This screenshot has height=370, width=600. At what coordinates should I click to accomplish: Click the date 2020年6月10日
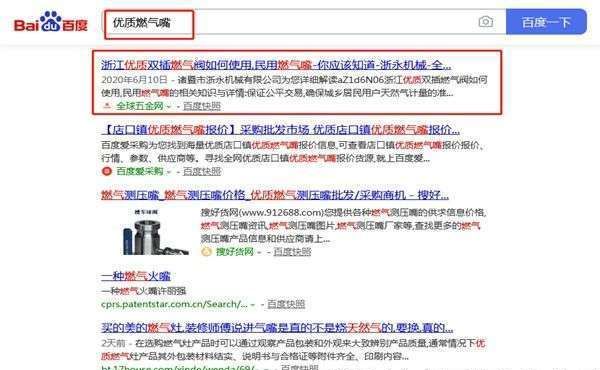(x=134, y=80)
